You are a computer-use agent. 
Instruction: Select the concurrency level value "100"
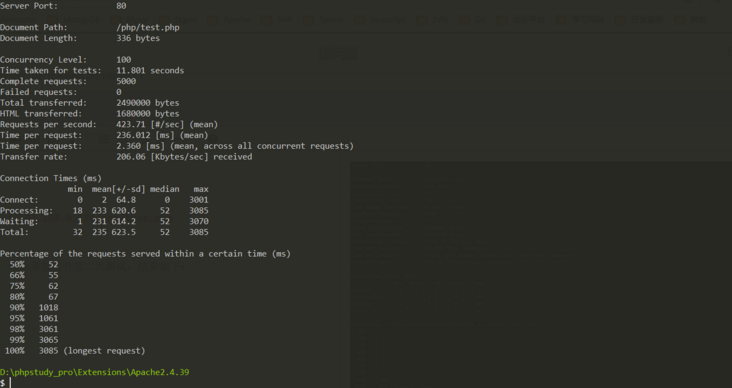pos(124,59)
